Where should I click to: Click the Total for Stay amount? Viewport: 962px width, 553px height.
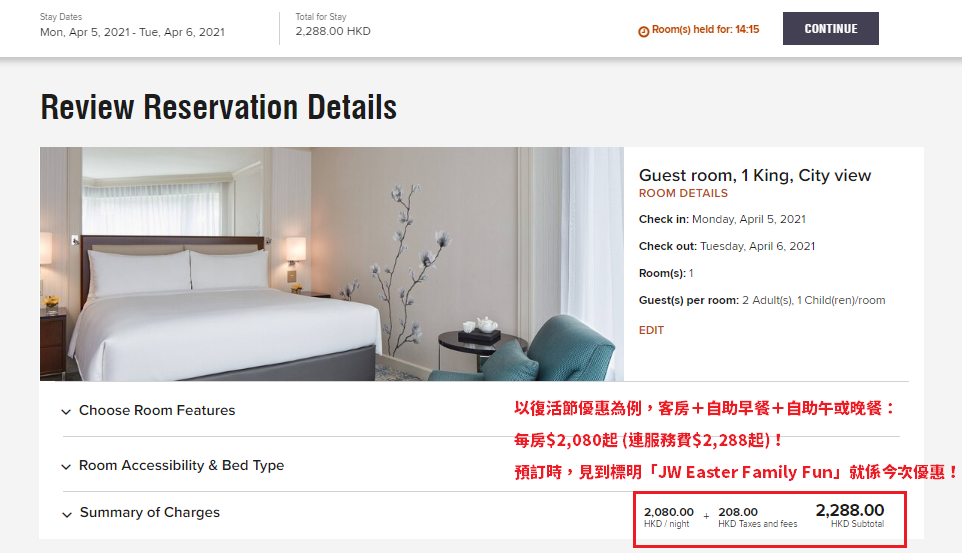pyautogui.click(x=333, y=31)
